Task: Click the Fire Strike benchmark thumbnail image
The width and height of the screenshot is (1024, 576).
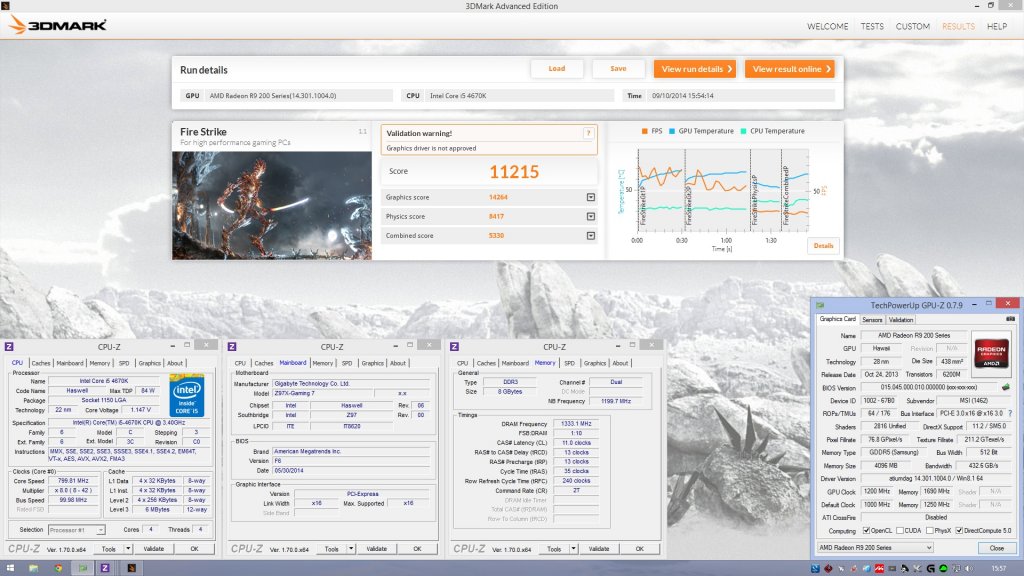Action: pos(272,206)
